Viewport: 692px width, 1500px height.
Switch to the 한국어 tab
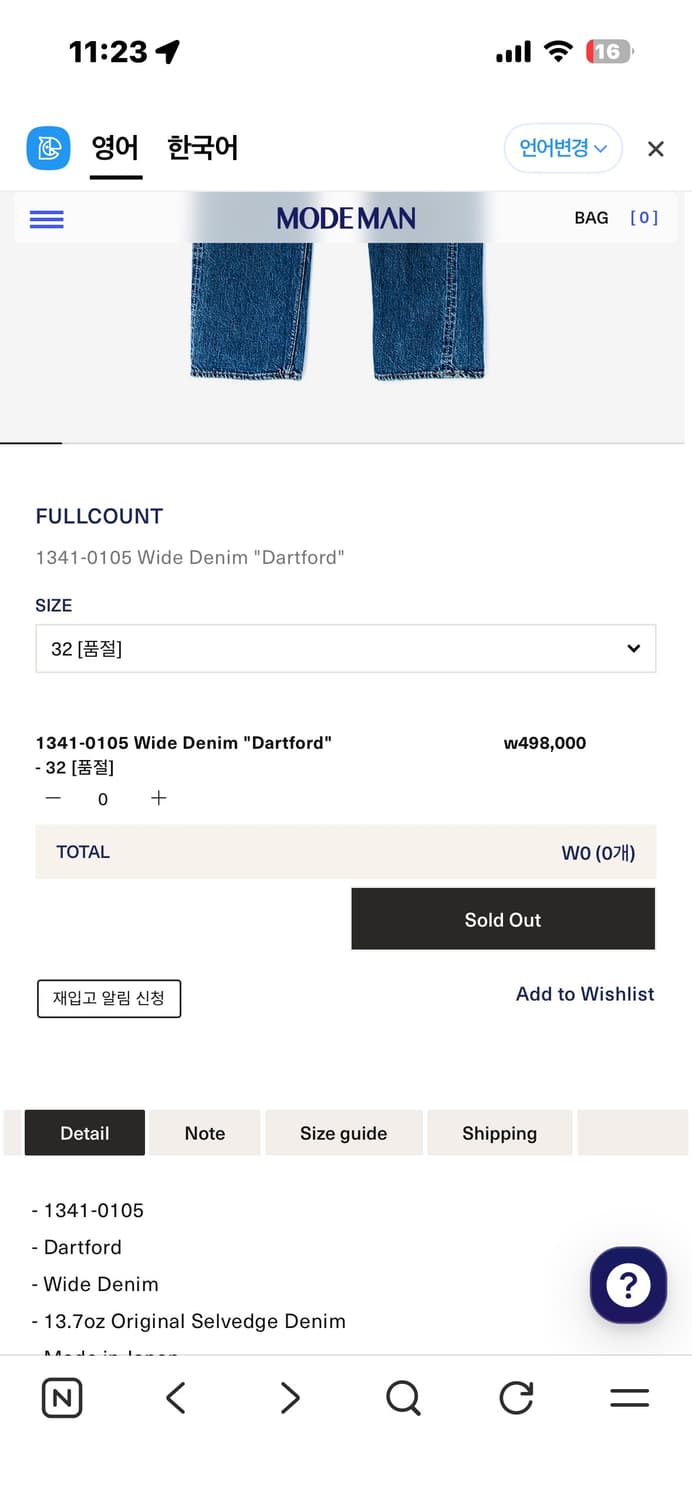click(202, 149)
